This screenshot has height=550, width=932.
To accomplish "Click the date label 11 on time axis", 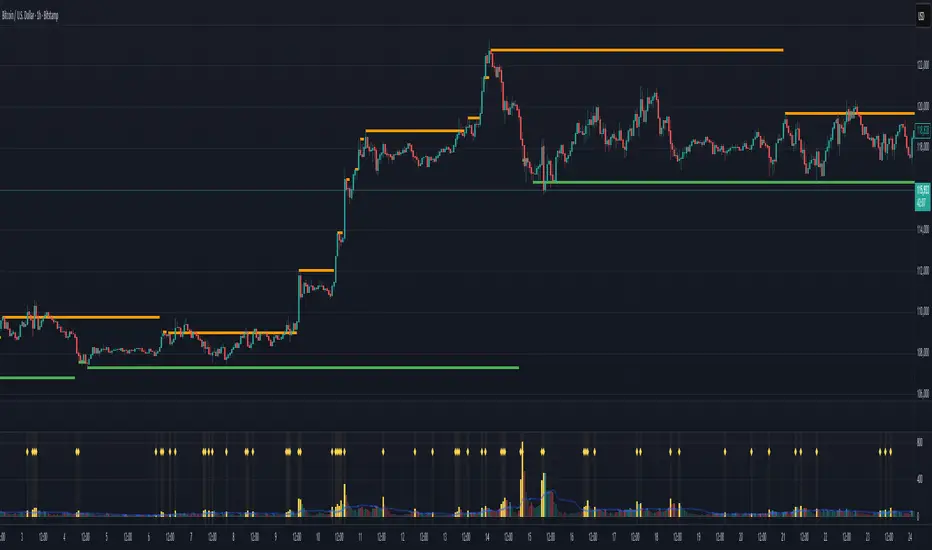I will pyautogui.click(x=360, y=537).
